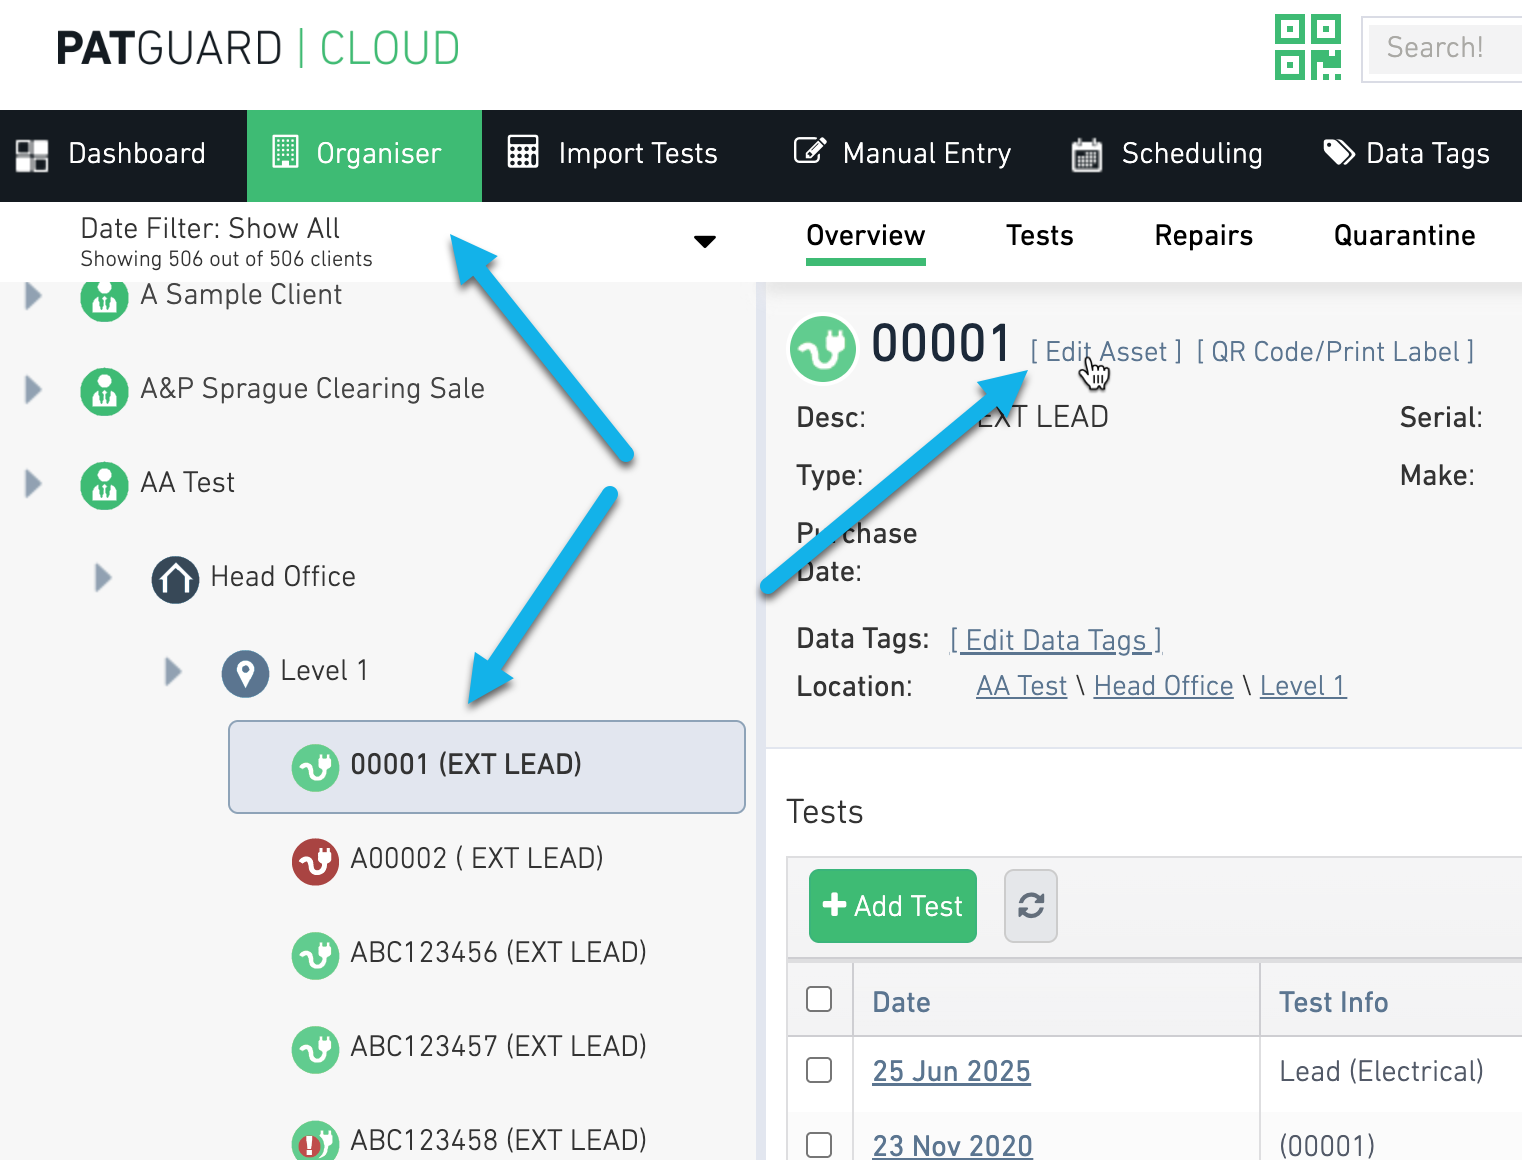The image size is (1522, 1160).
Task: Click the A&P Sprague Clearing Sale client icon
Action: coord(104,392)
